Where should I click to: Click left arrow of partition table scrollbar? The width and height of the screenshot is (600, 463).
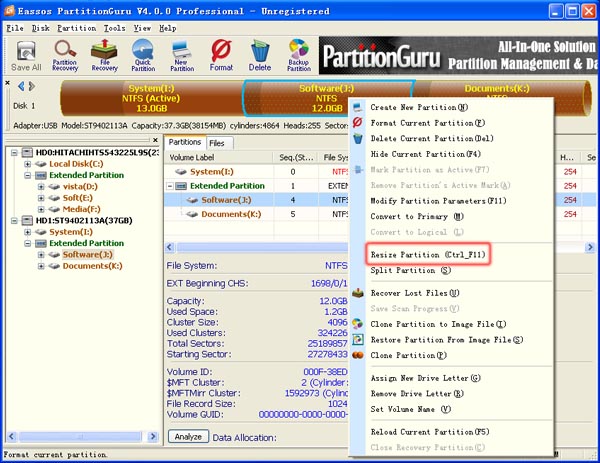(170, 248)
